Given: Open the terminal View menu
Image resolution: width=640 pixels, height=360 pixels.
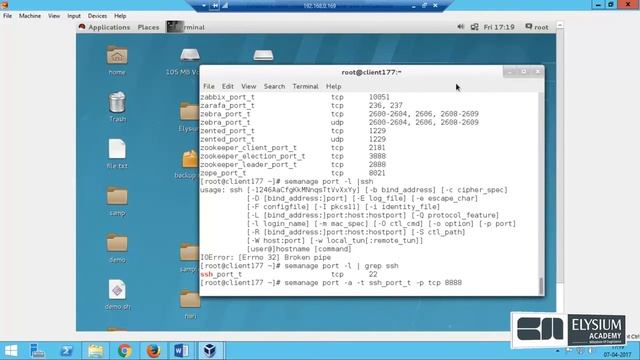Looking at the screenshot, I should [249, 87].
